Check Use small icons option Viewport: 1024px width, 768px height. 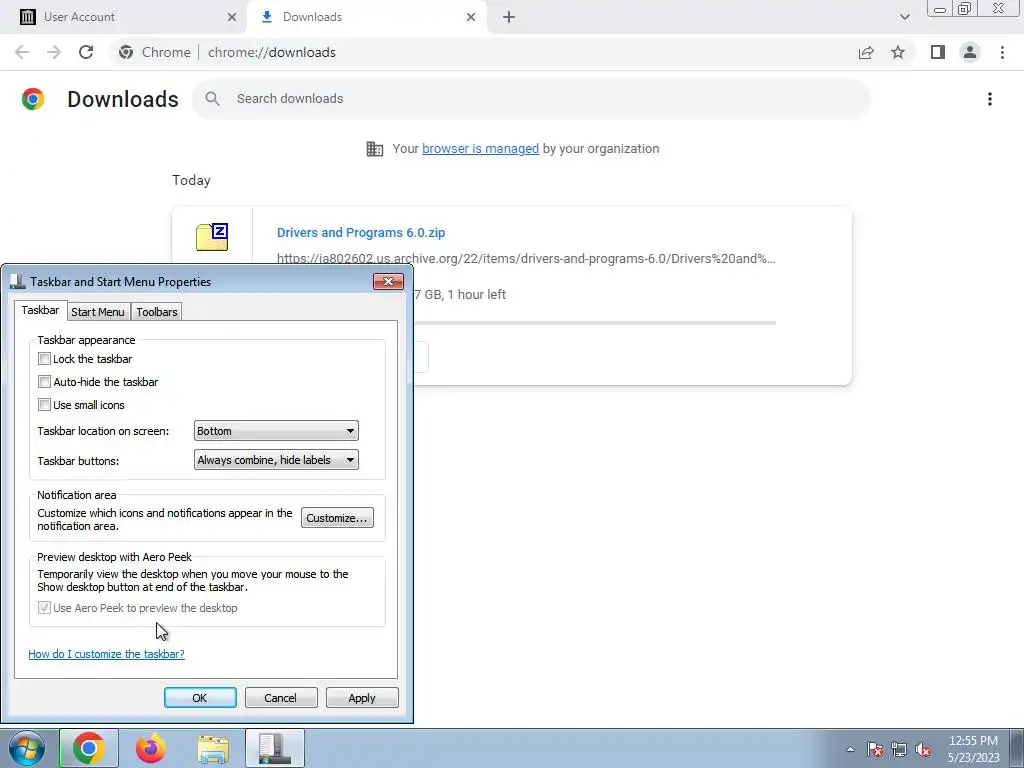tap(44, 404)
